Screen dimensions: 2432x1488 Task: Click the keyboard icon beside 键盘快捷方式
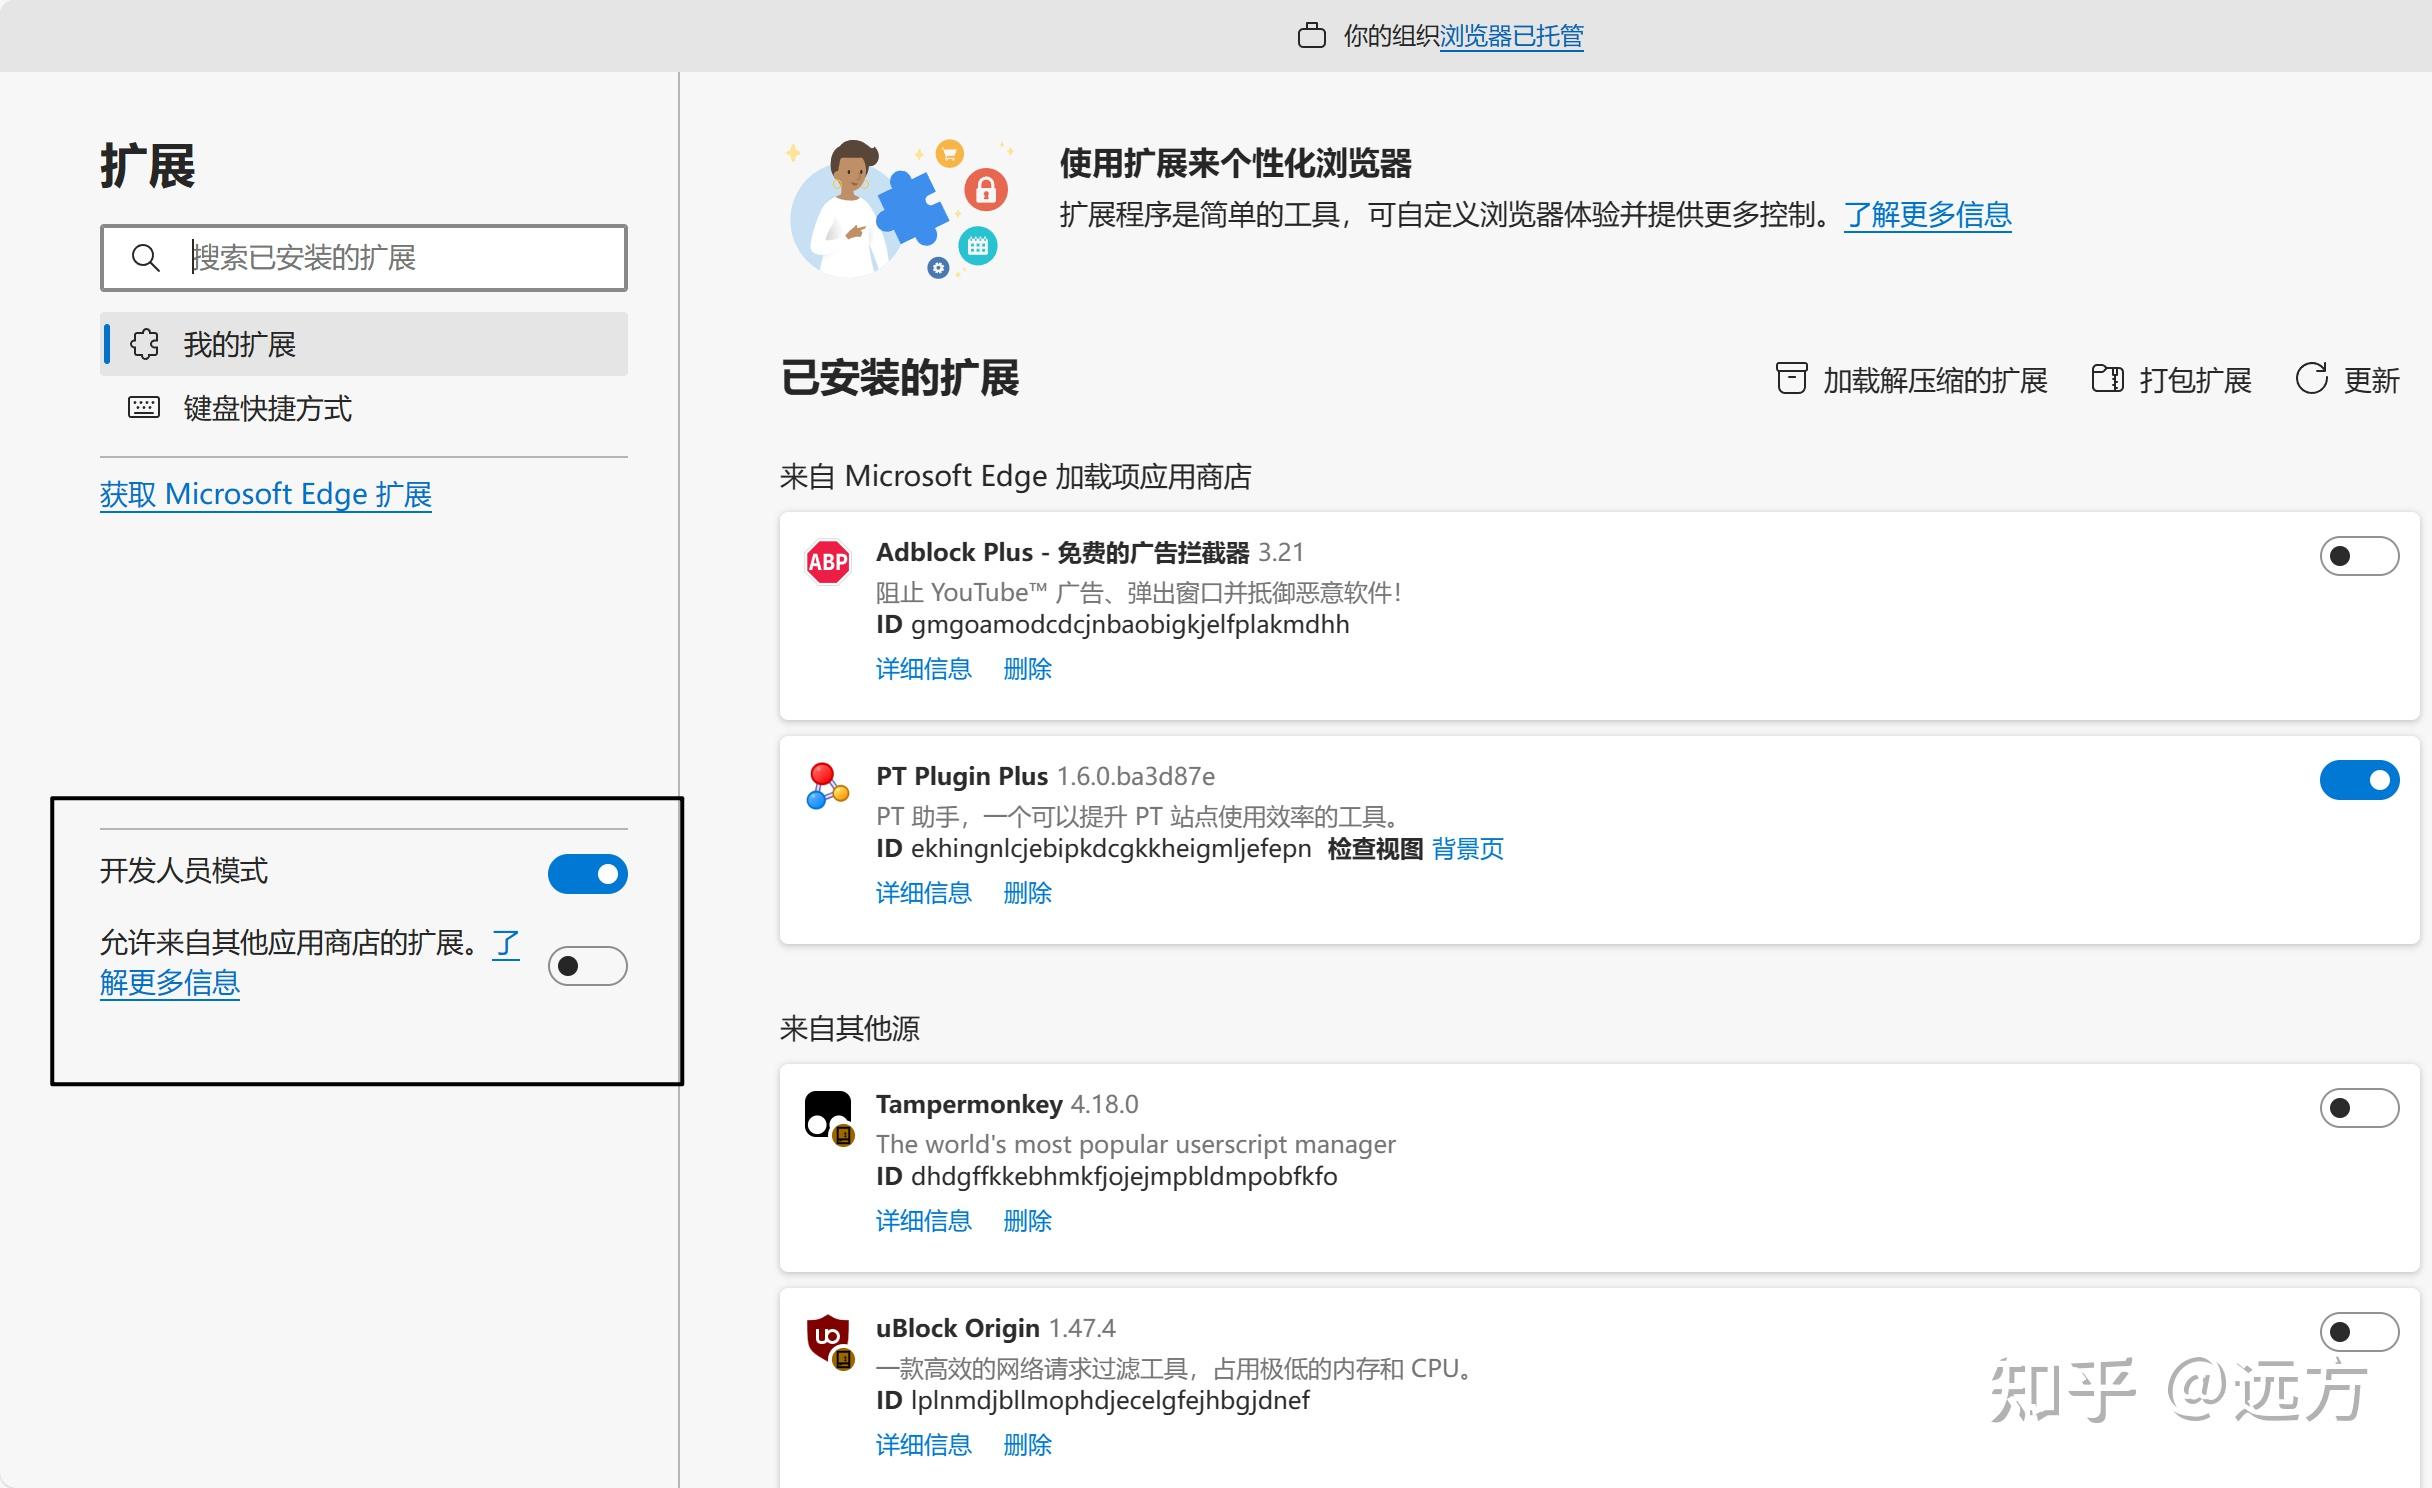[144, 408]
